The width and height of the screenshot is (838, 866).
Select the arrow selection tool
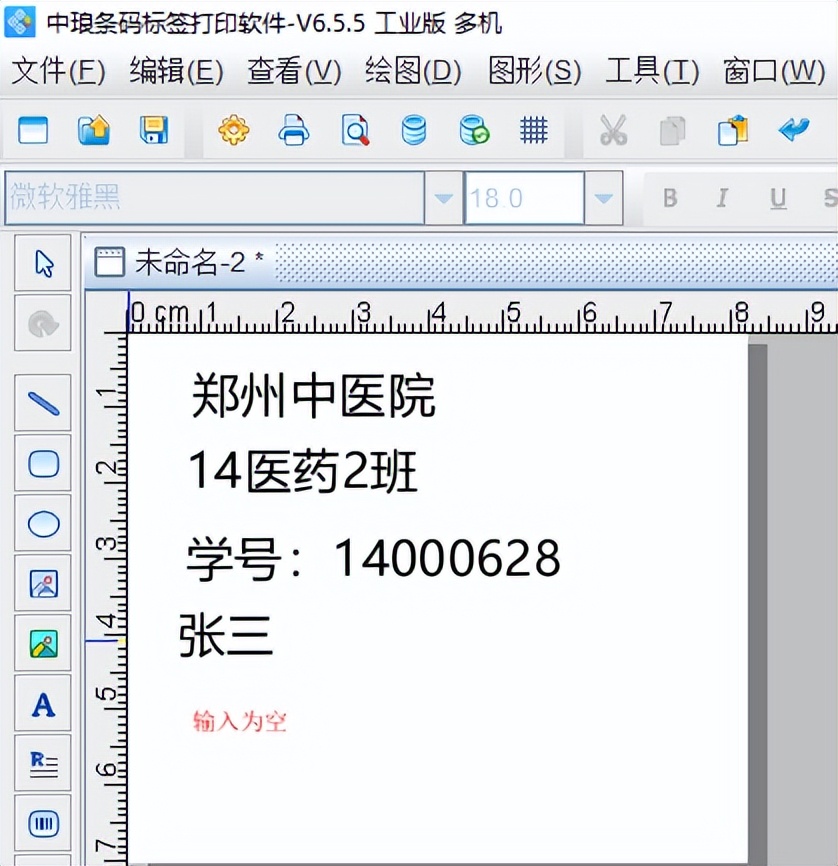pyautogui.click(x=42, y=262)
